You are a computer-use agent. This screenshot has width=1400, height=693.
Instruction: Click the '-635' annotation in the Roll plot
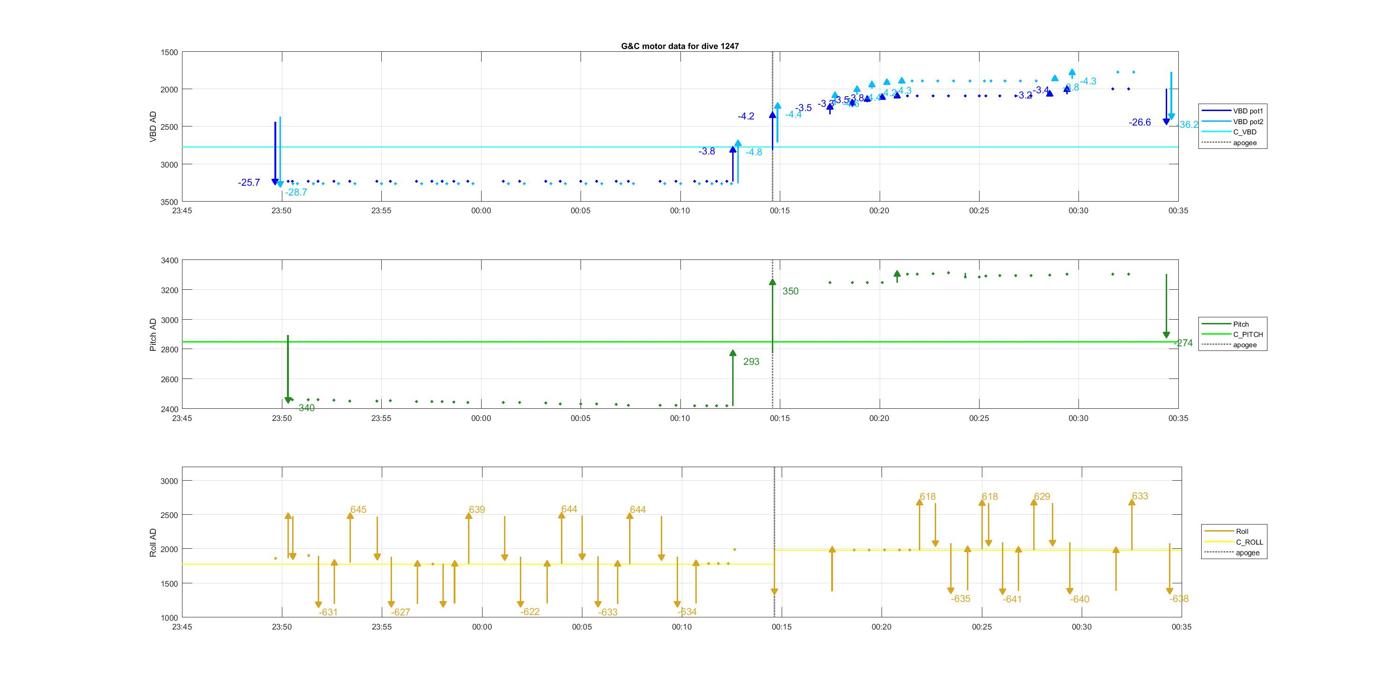point(960,599)
